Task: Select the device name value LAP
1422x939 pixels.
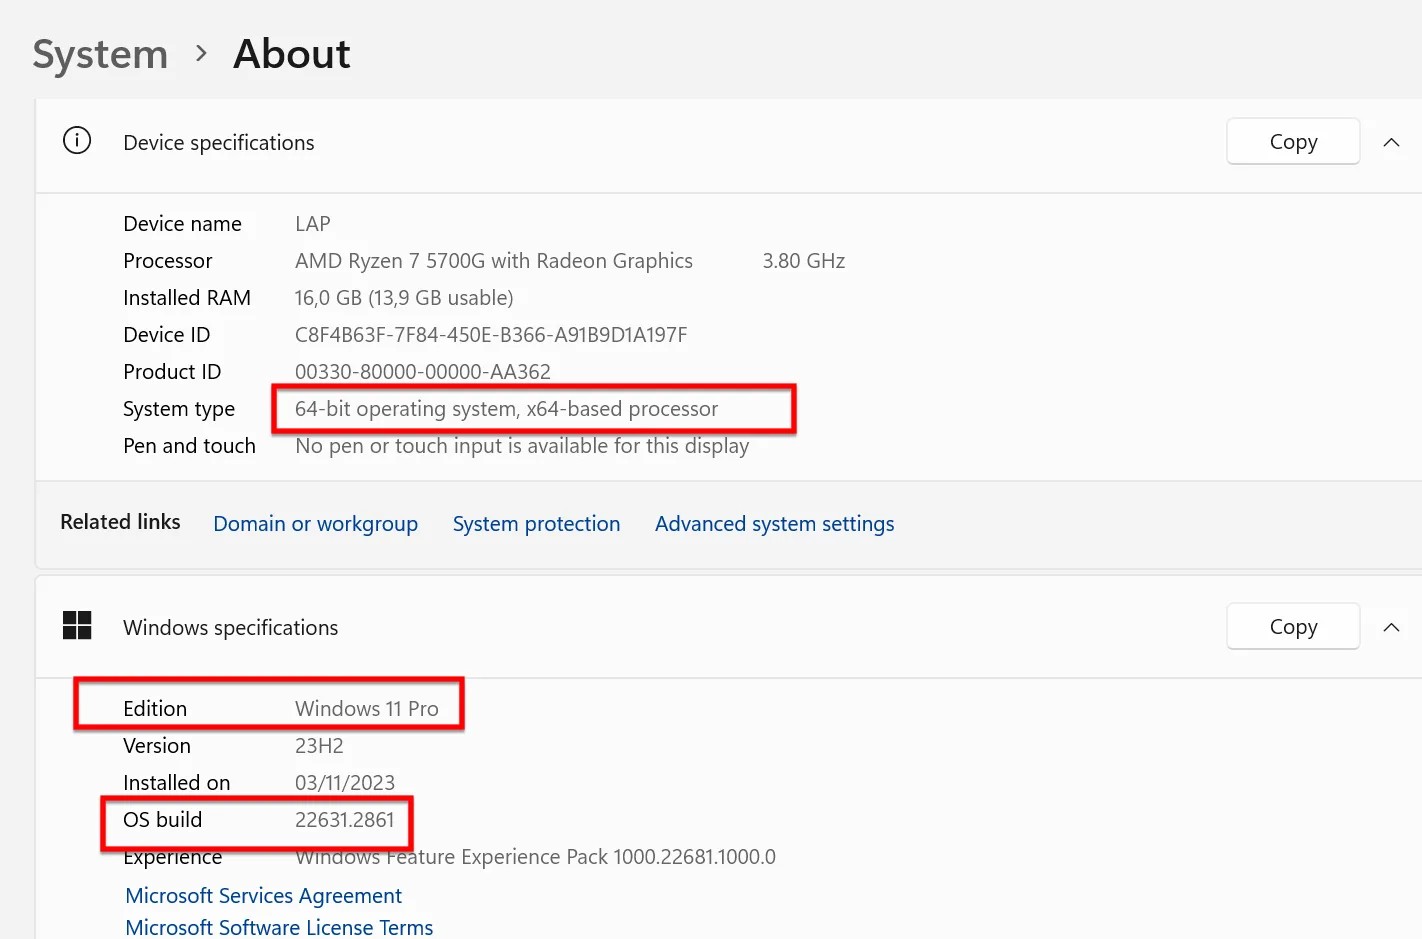Action: [x=313, y=224]
